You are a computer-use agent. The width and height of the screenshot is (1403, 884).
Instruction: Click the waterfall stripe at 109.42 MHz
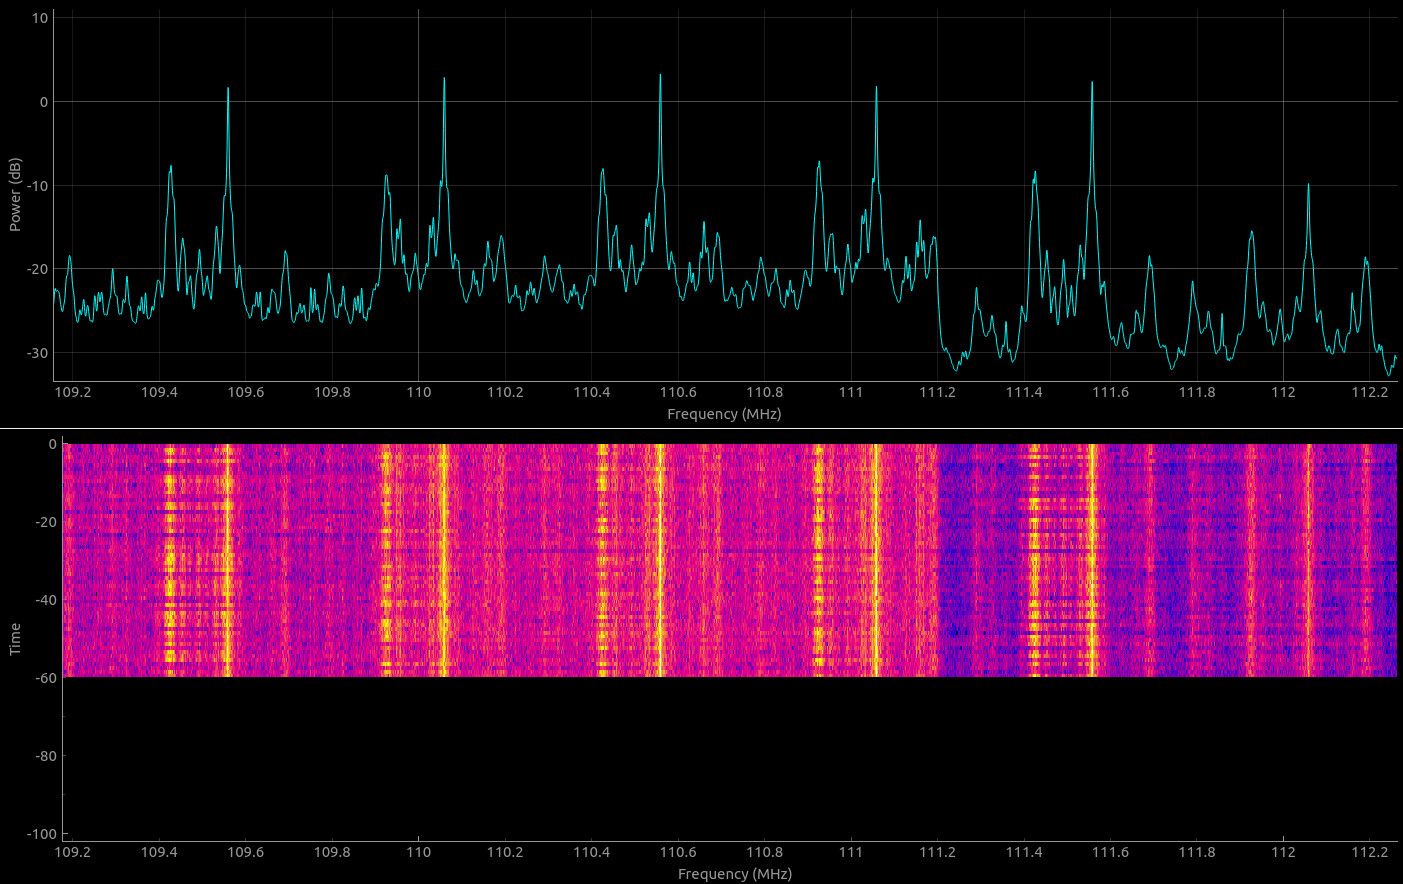tap(169, 560)
